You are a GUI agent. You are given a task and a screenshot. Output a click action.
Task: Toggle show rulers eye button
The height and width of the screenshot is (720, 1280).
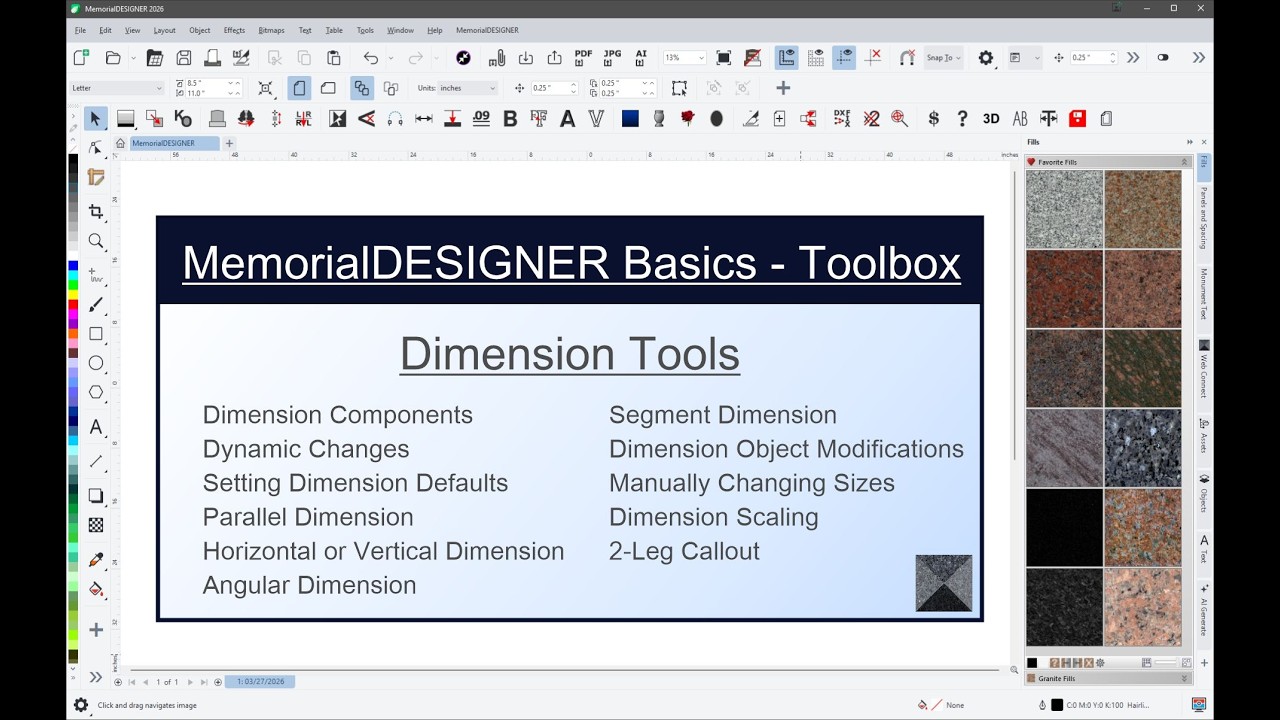coord(787,58)
